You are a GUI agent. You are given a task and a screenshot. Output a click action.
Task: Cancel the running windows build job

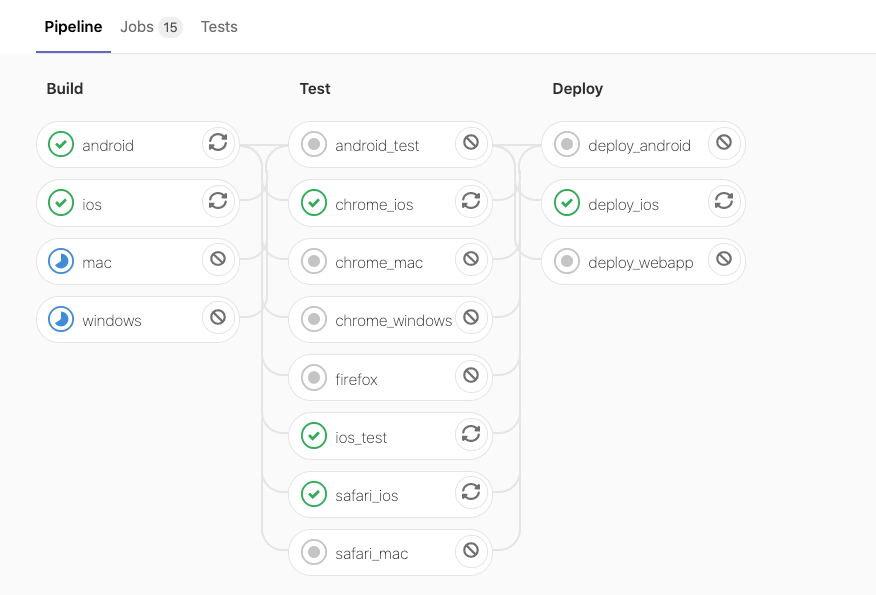point(218,319)
